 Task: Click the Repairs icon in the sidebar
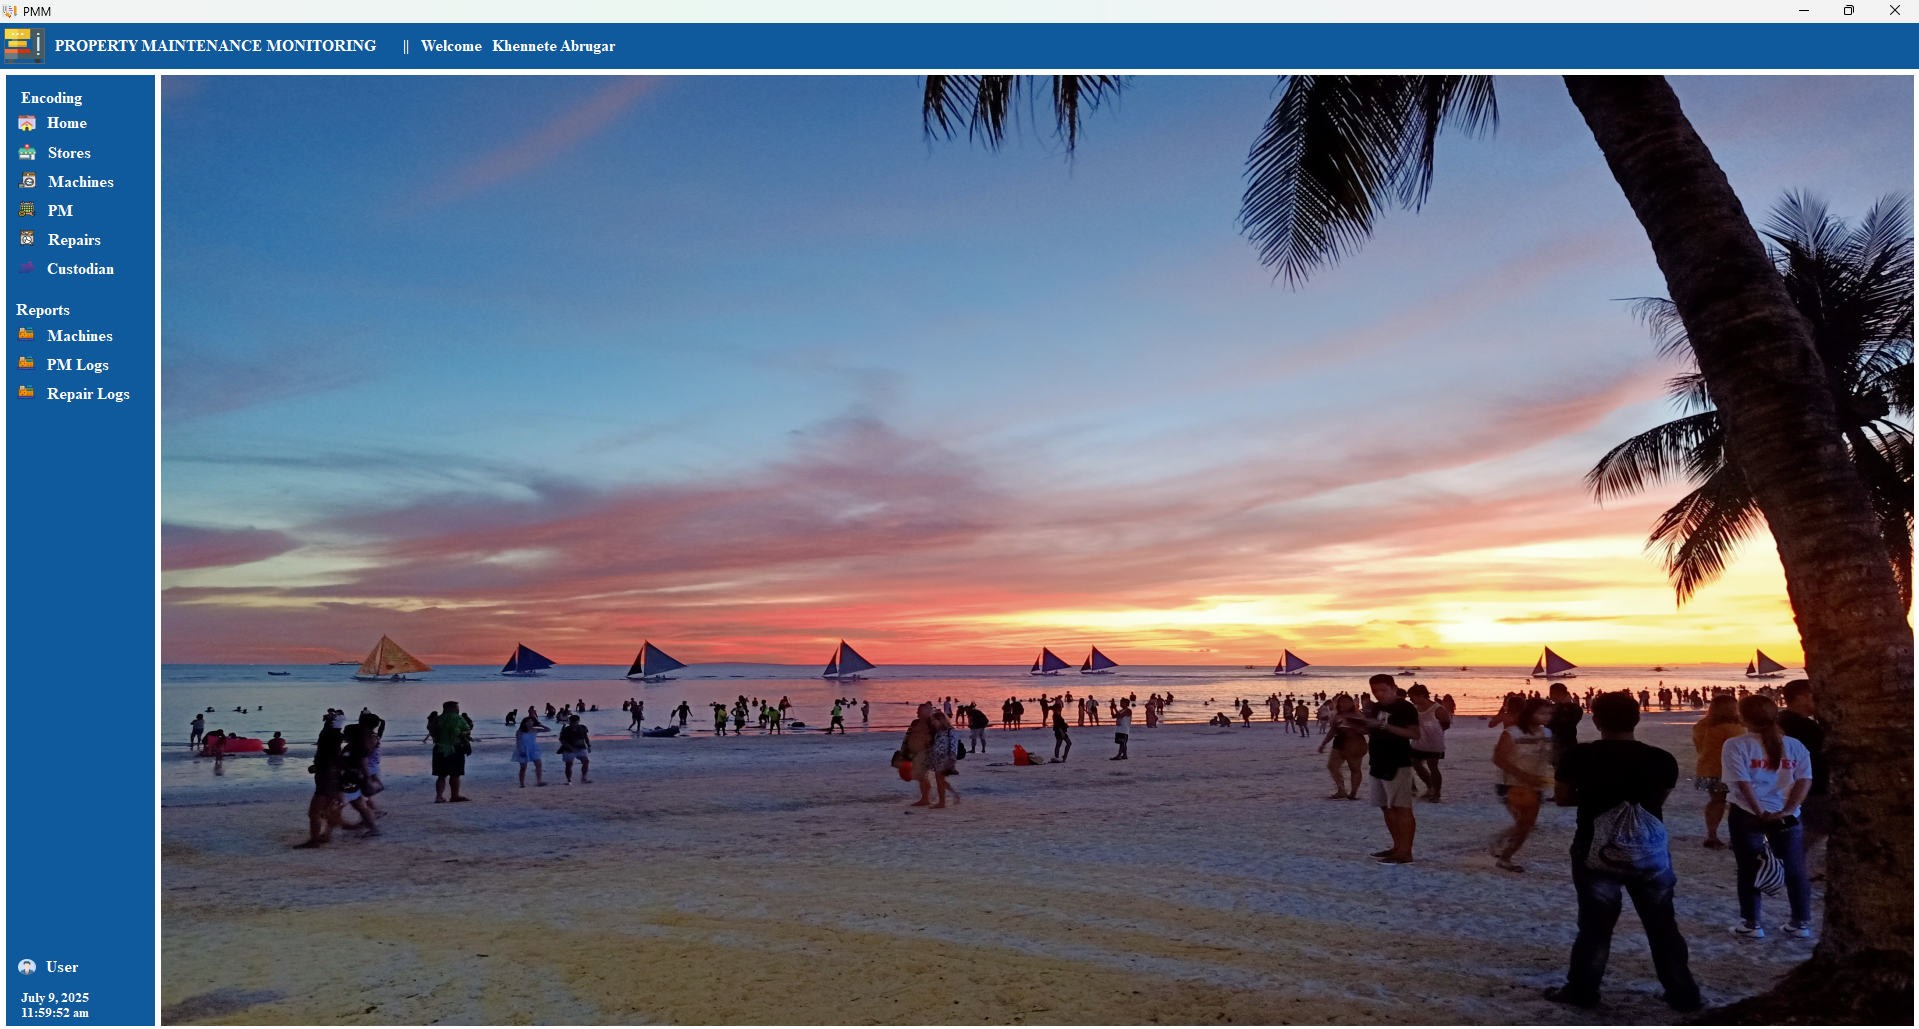(x=27, y=239)
